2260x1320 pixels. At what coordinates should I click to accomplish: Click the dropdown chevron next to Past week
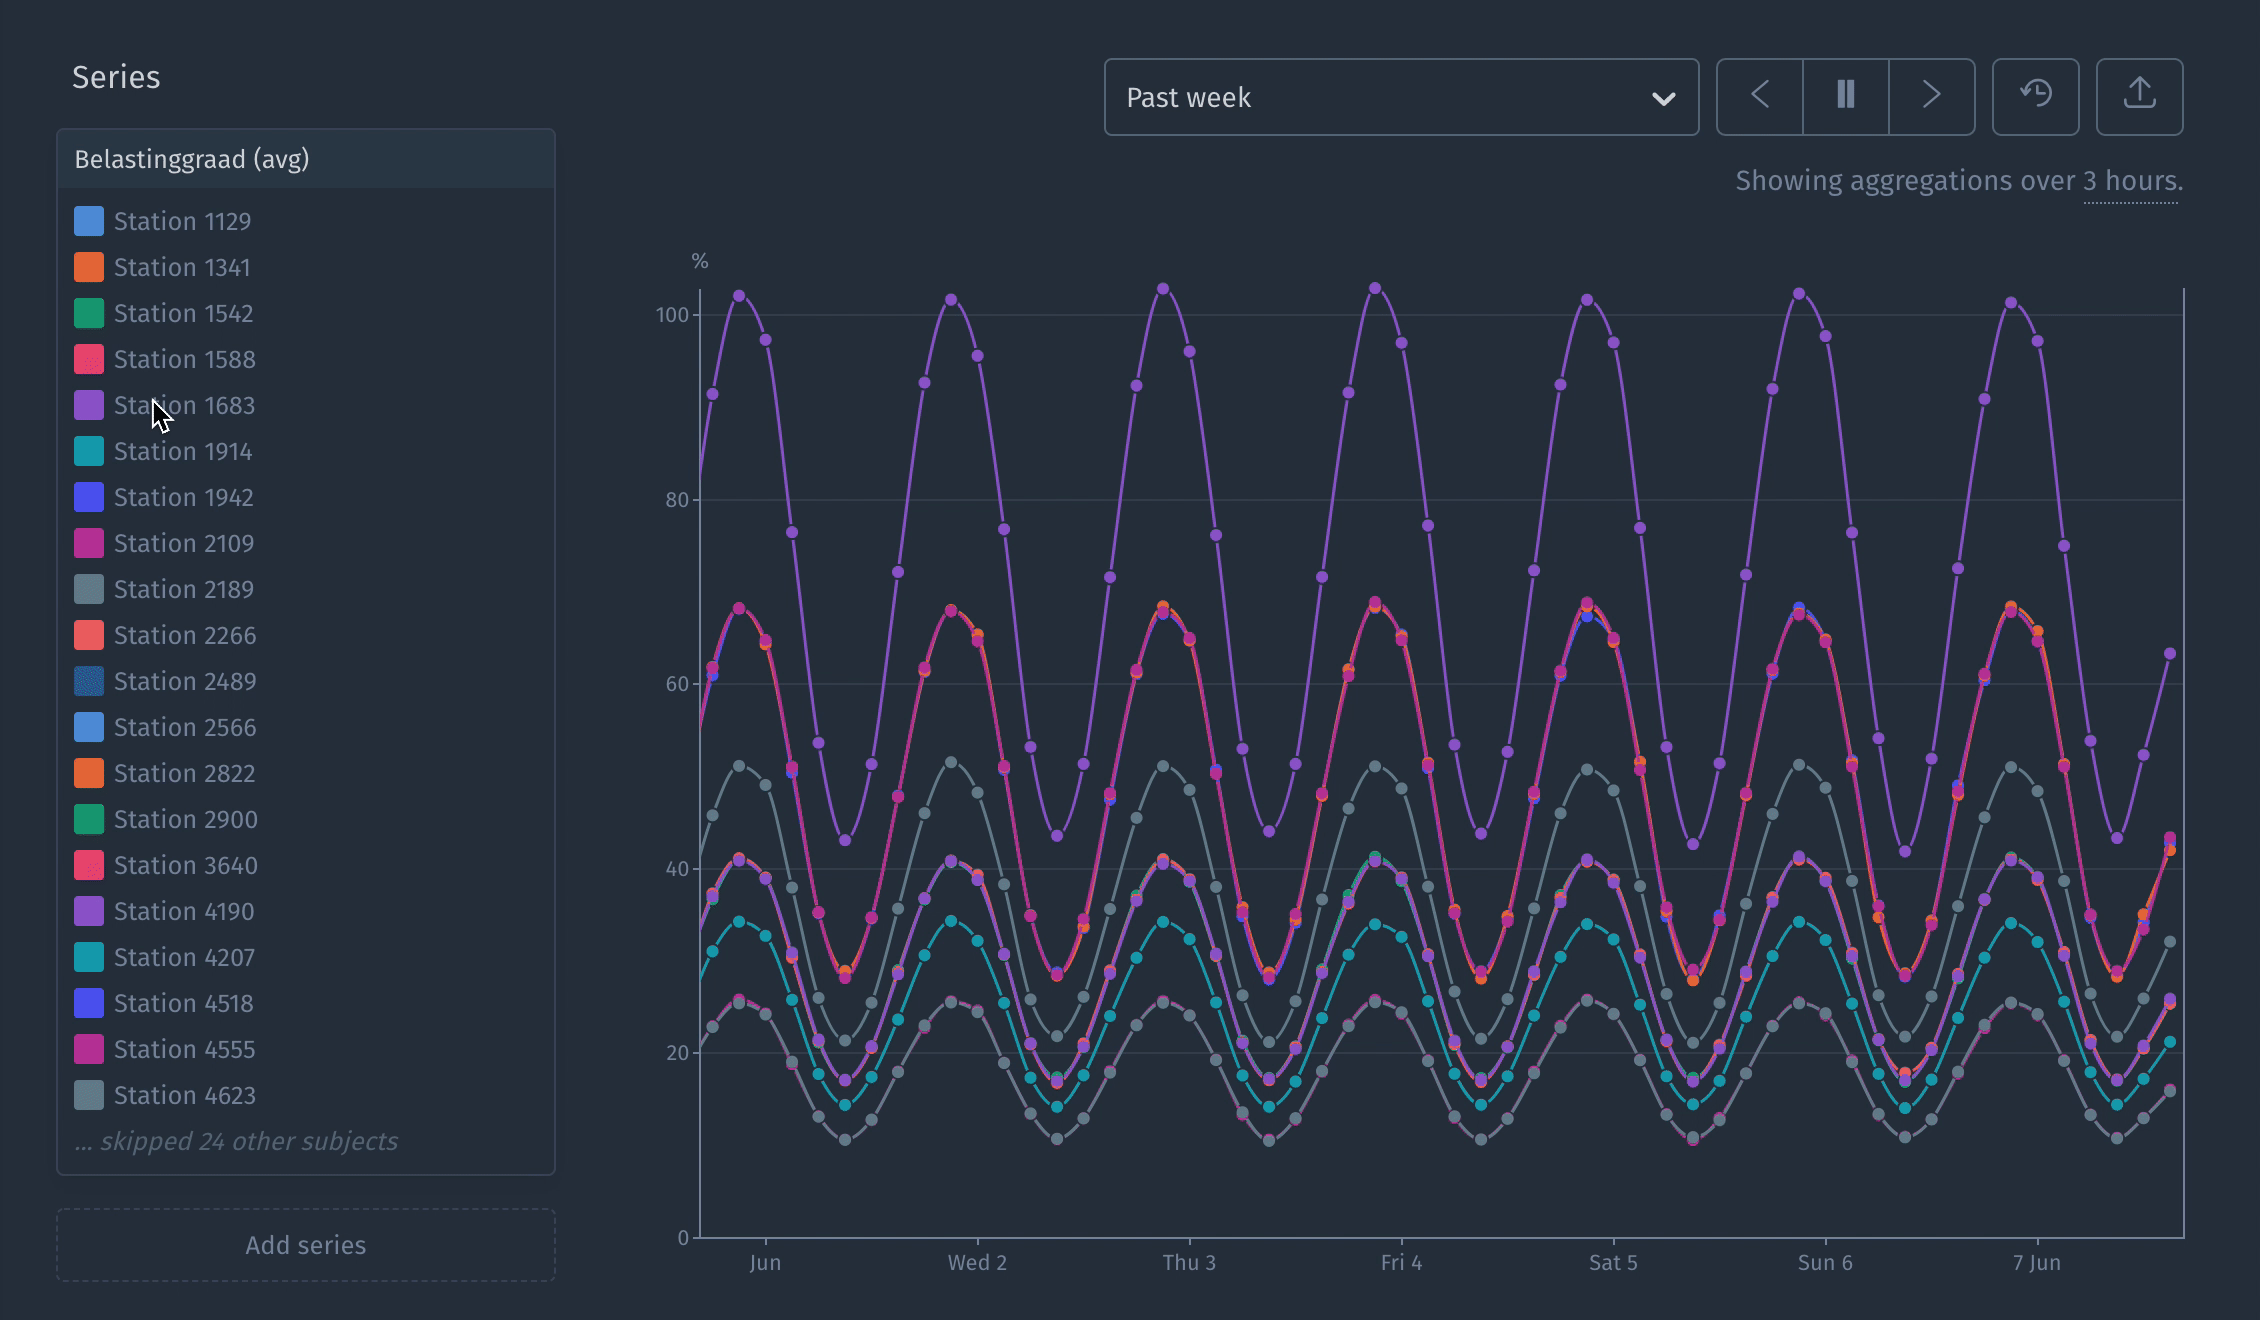[x=1663, y=98]
